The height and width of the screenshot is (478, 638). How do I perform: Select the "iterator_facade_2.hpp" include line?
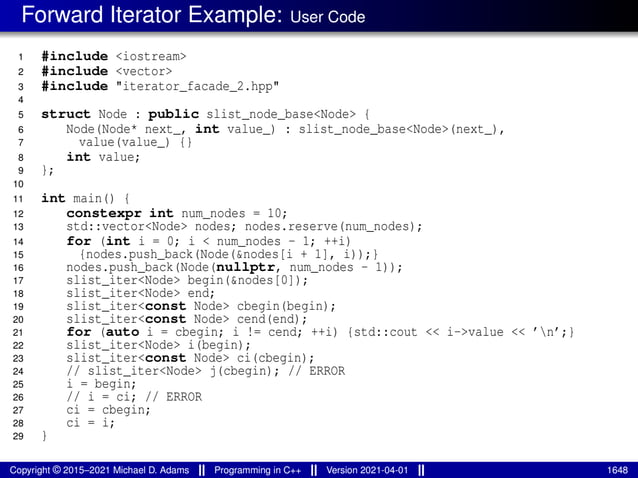160,86
